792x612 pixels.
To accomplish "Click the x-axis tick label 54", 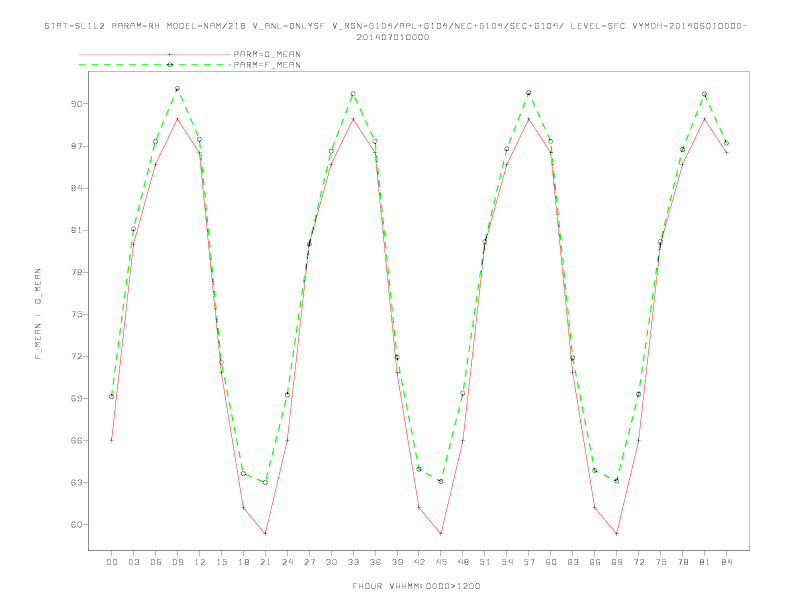I will point(507,562).
